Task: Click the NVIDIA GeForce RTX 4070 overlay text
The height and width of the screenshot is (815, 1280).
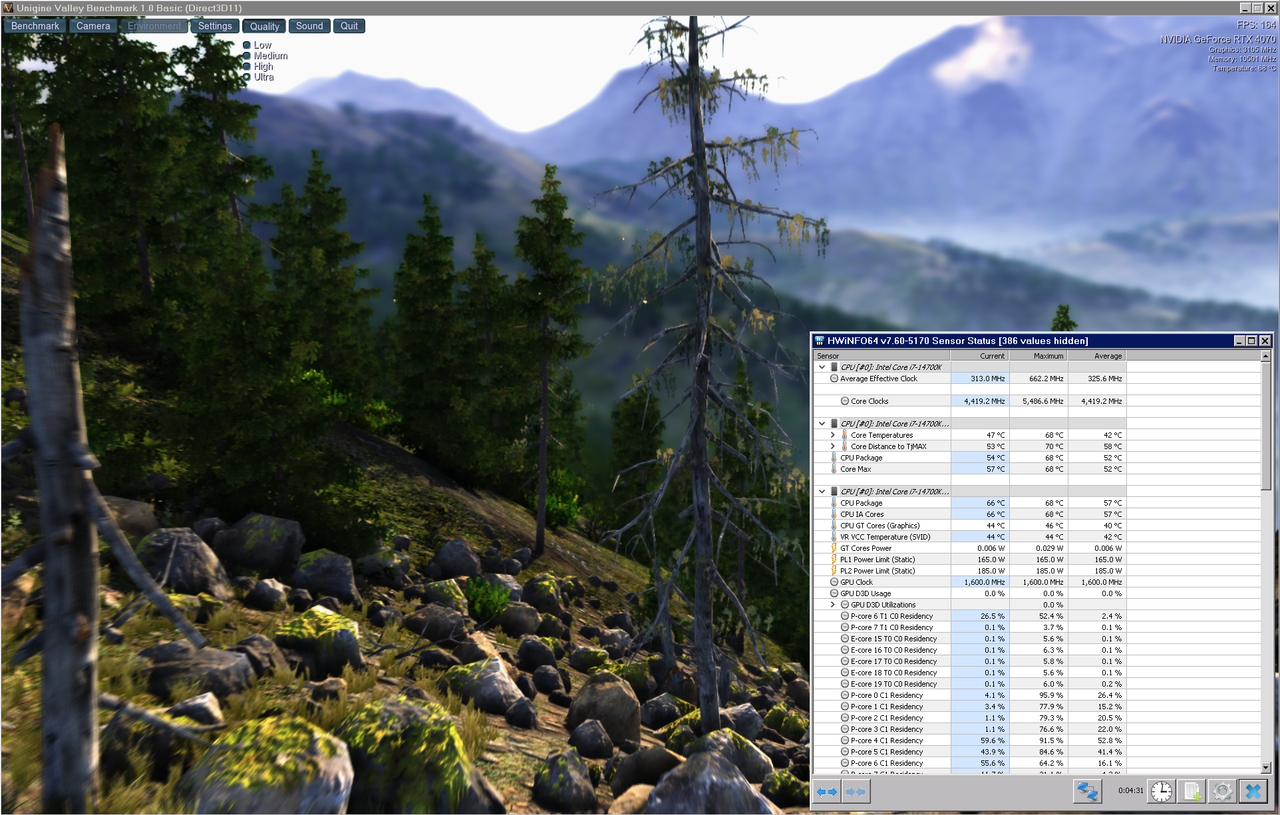Action: pos(1218,39)
